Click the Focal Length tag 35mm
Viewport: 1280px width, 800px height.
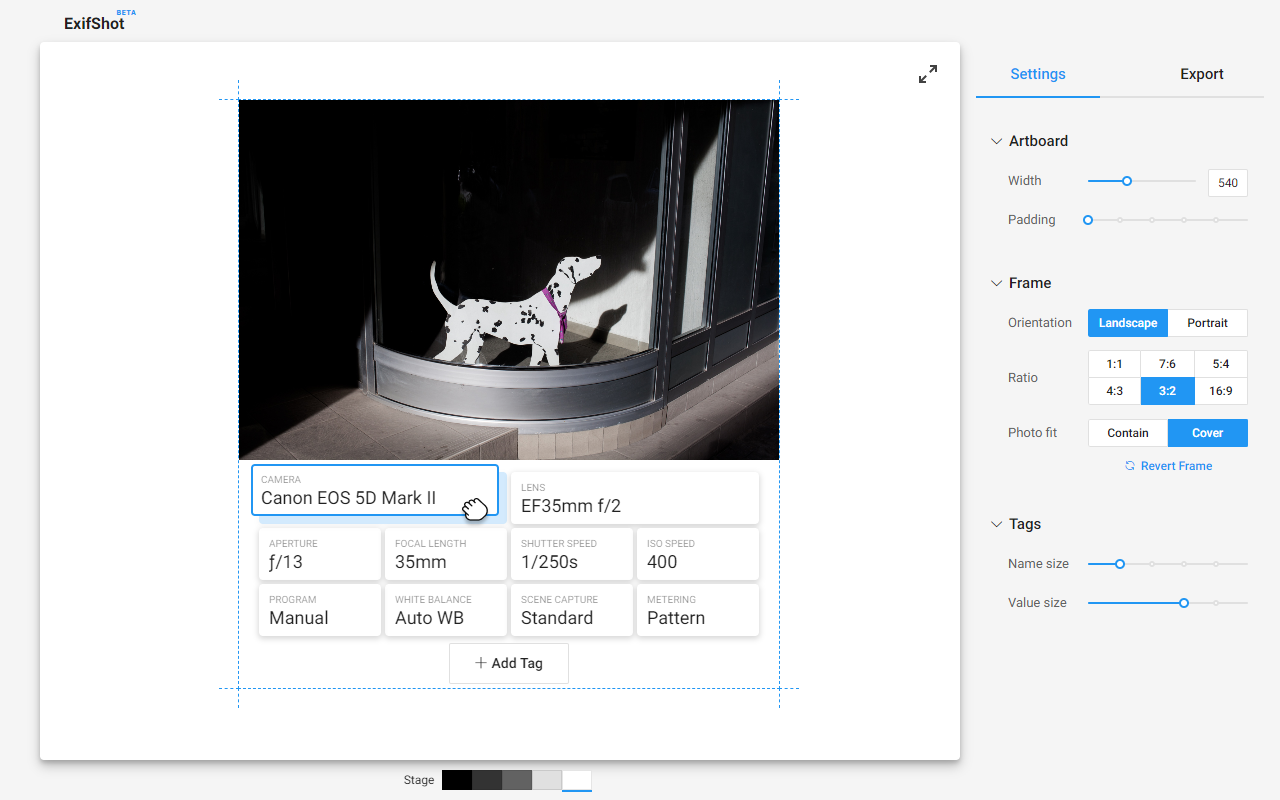(445, 554)
